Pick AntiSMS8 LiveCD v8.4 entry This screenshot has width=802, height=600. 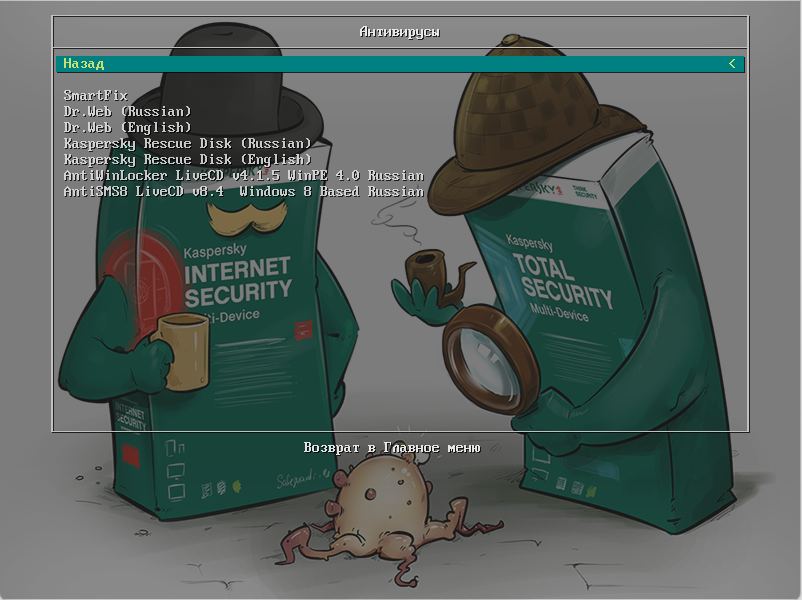click(243, 191)
